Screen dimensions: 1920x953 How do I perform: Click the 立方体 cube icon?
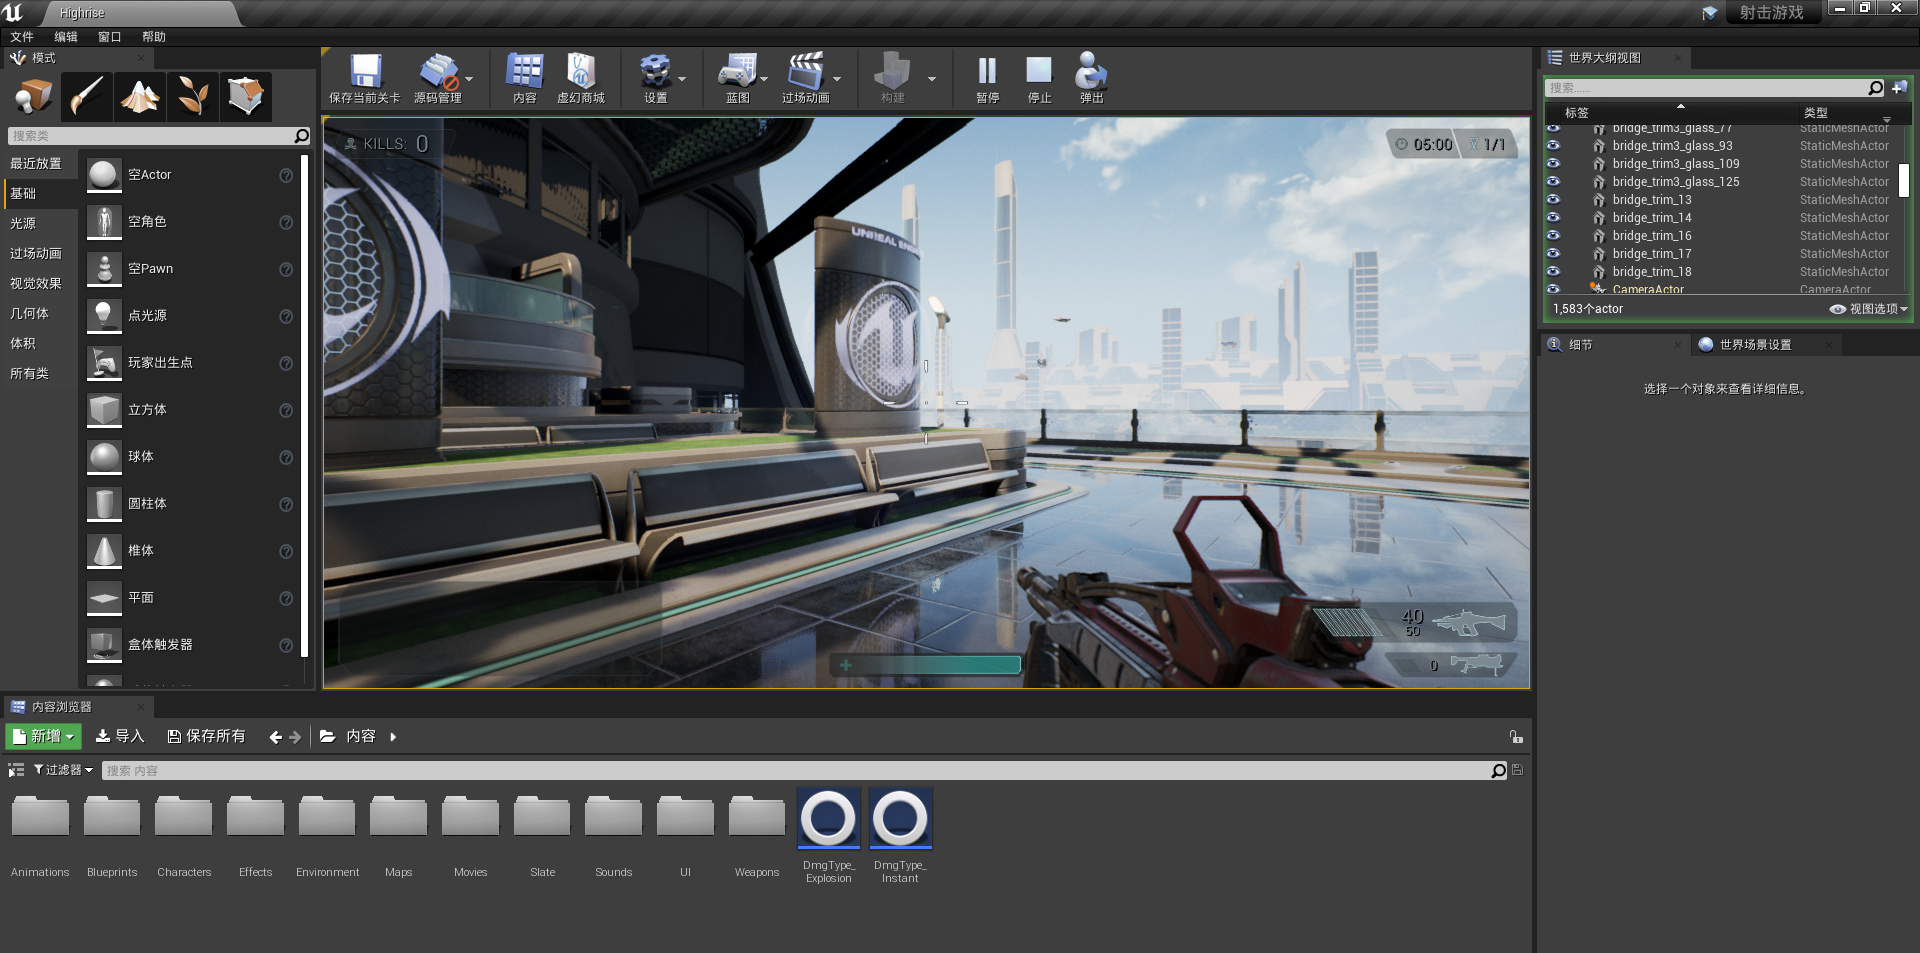click(x=104, y=410)
